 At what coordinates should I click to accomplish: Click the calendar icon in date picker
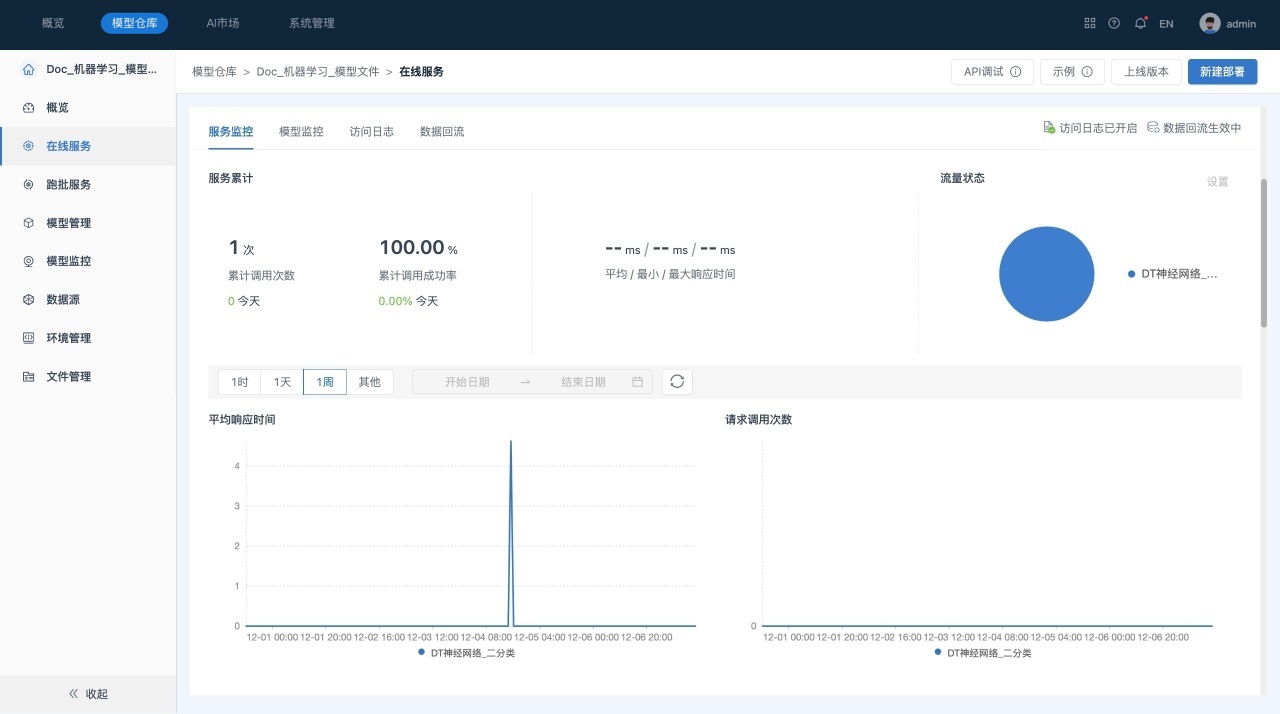(637, 382)
